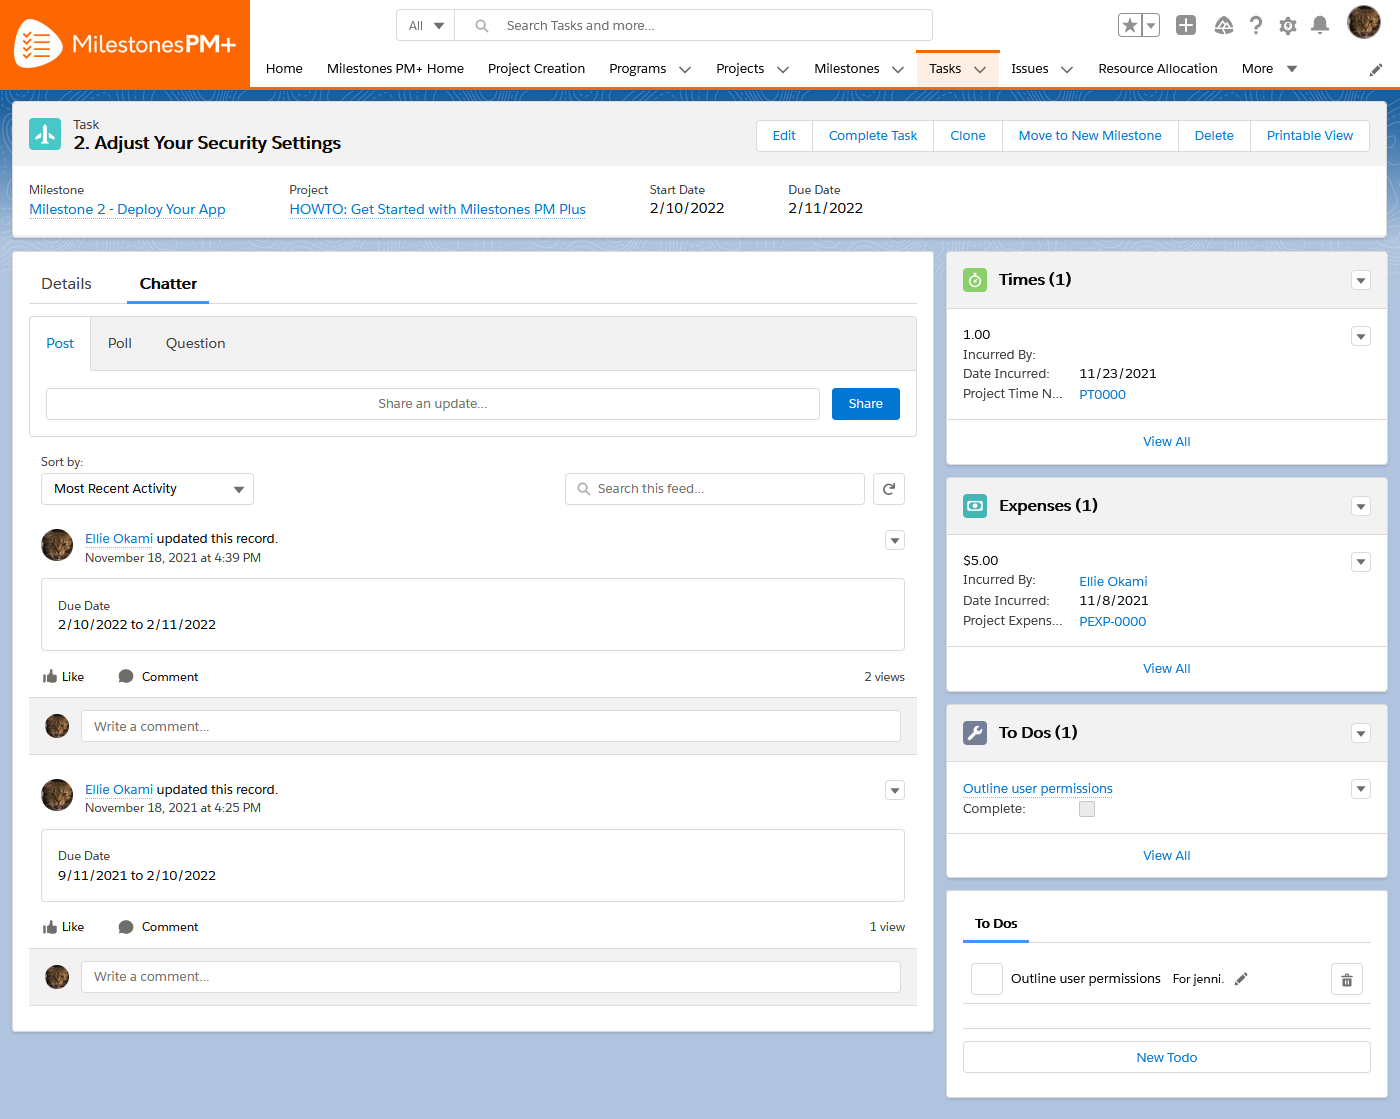This screenshot has height=1119, width=1400.
Task: Click the Printable View button
Action: pyautogui.click(x=1310, y=136)
